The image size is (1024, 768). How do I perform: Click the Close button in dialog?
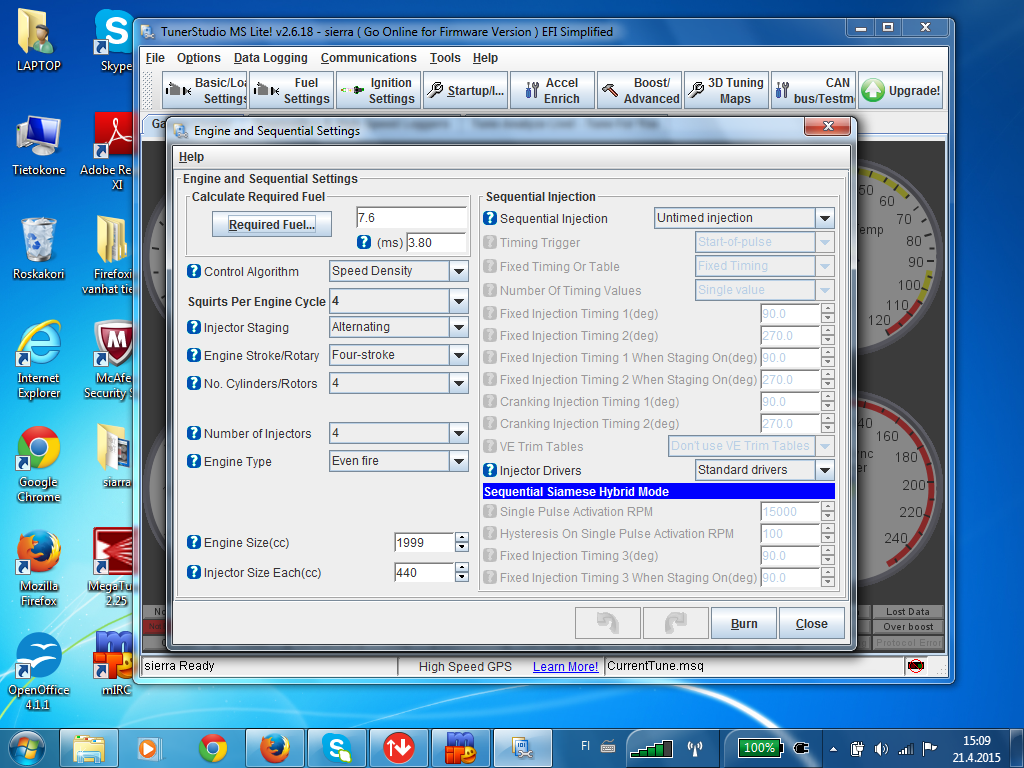click(811, 623)
